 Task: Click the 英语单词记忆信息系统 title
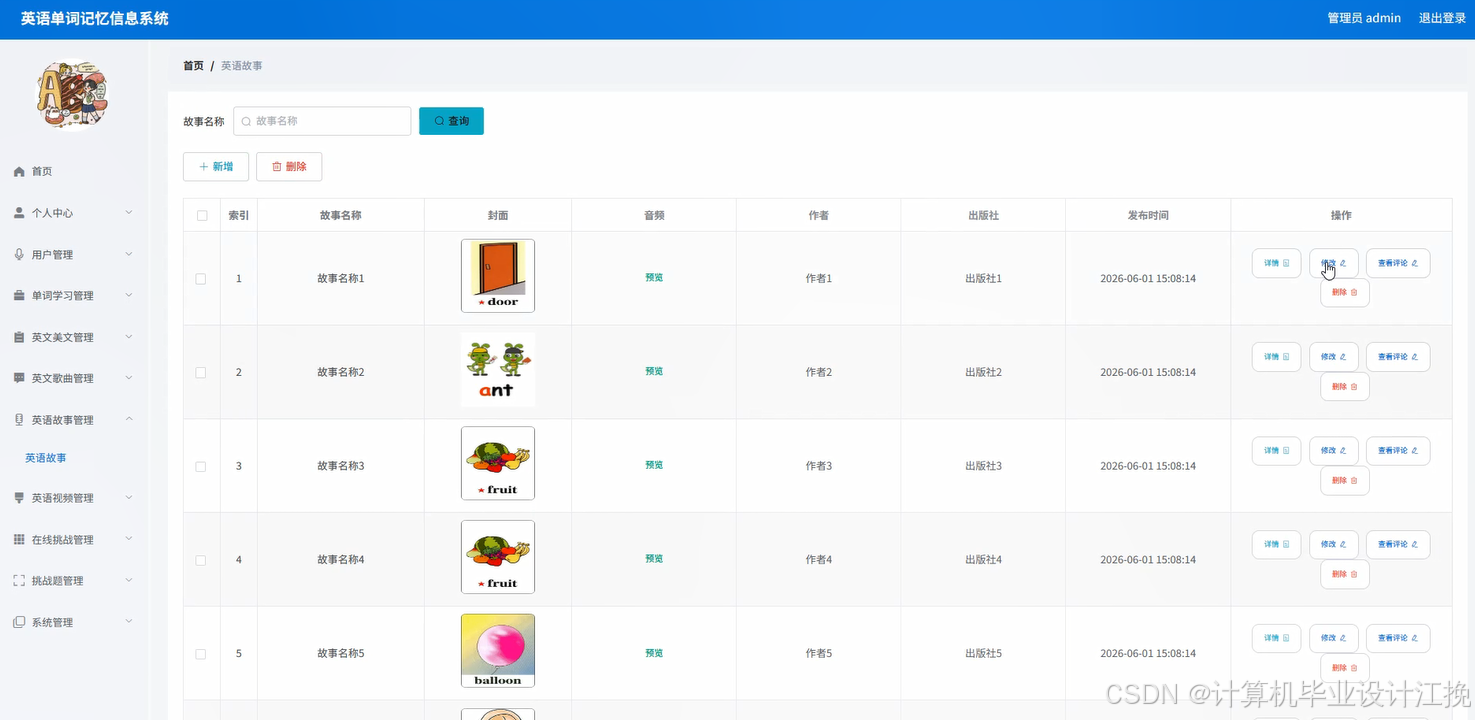[x=95, y=18]
